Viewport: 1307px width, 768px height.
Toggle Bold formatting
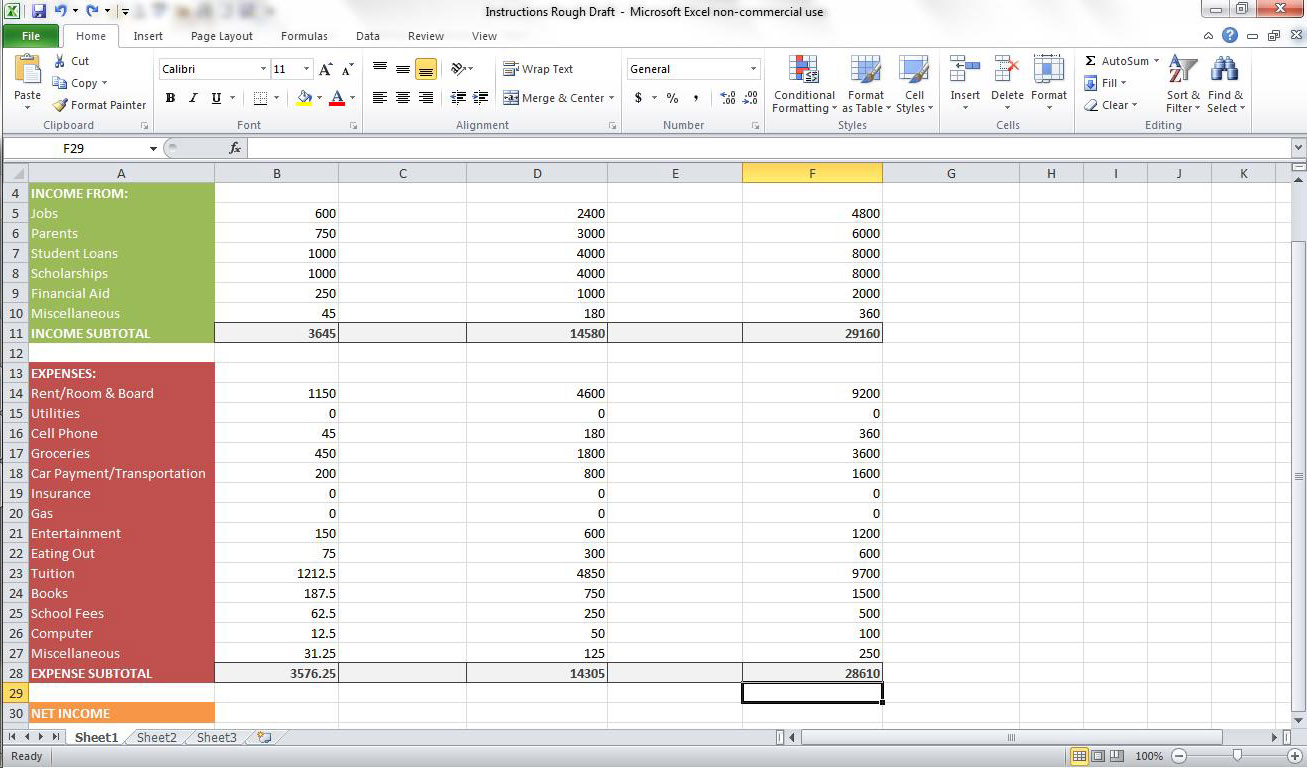[170, 98]
